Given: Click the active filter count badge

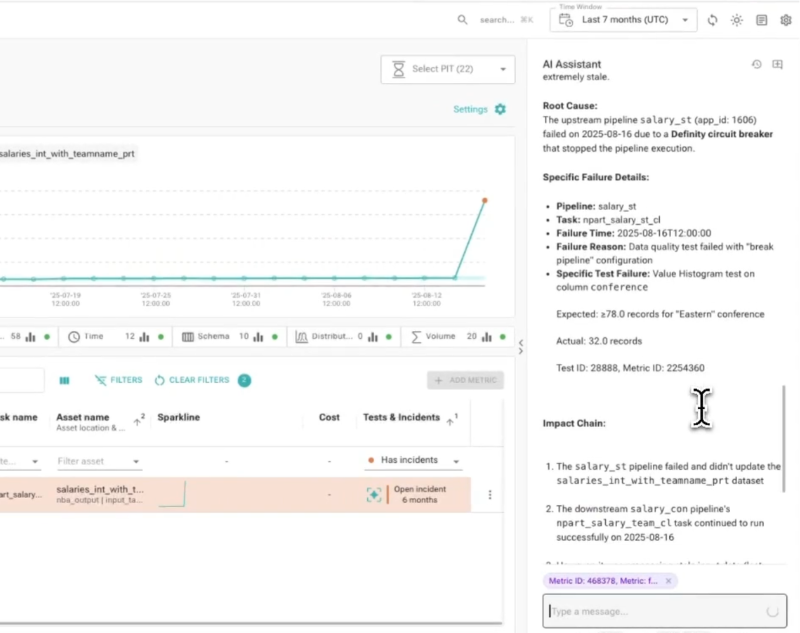Looking at the screenshot, I should point(244,380).
